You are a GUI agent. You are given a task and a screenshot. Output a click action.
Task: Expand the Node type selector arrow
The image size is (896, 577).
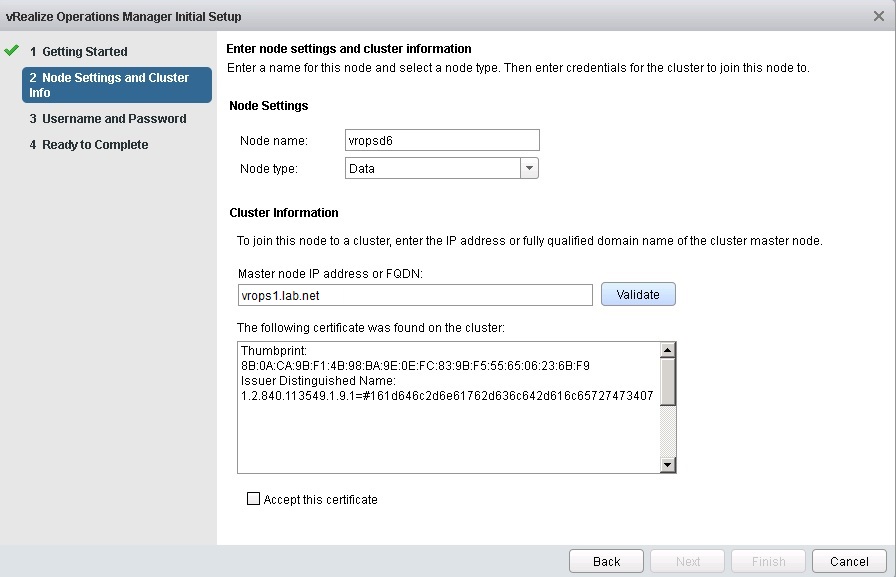[x=530, y=168]
